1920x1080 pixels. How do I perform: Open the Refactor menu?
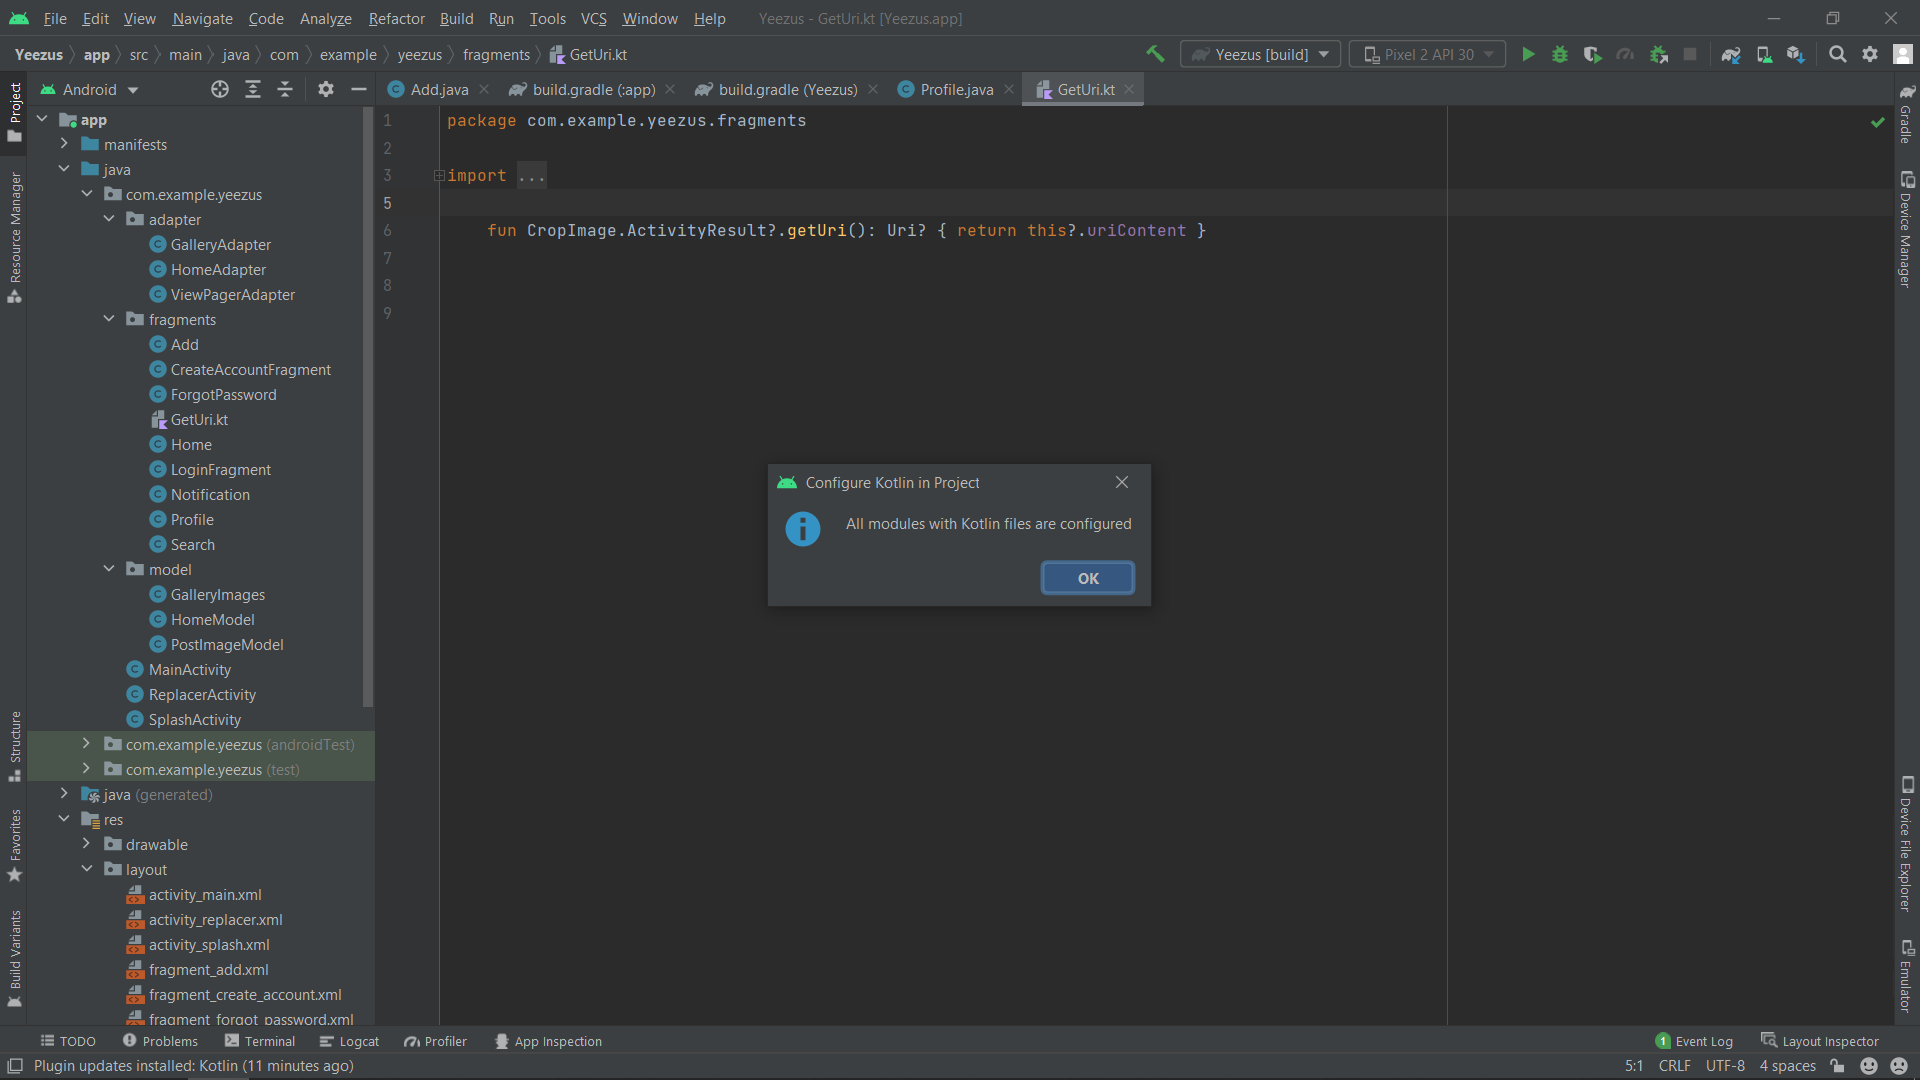pos(396,18)
